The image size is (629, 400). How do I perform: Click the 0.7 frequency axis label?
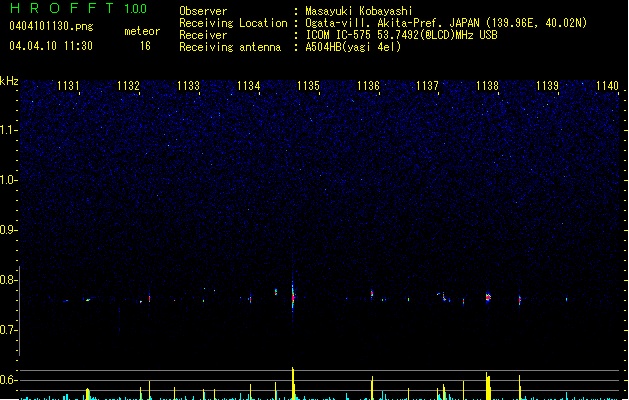(9, 330)
